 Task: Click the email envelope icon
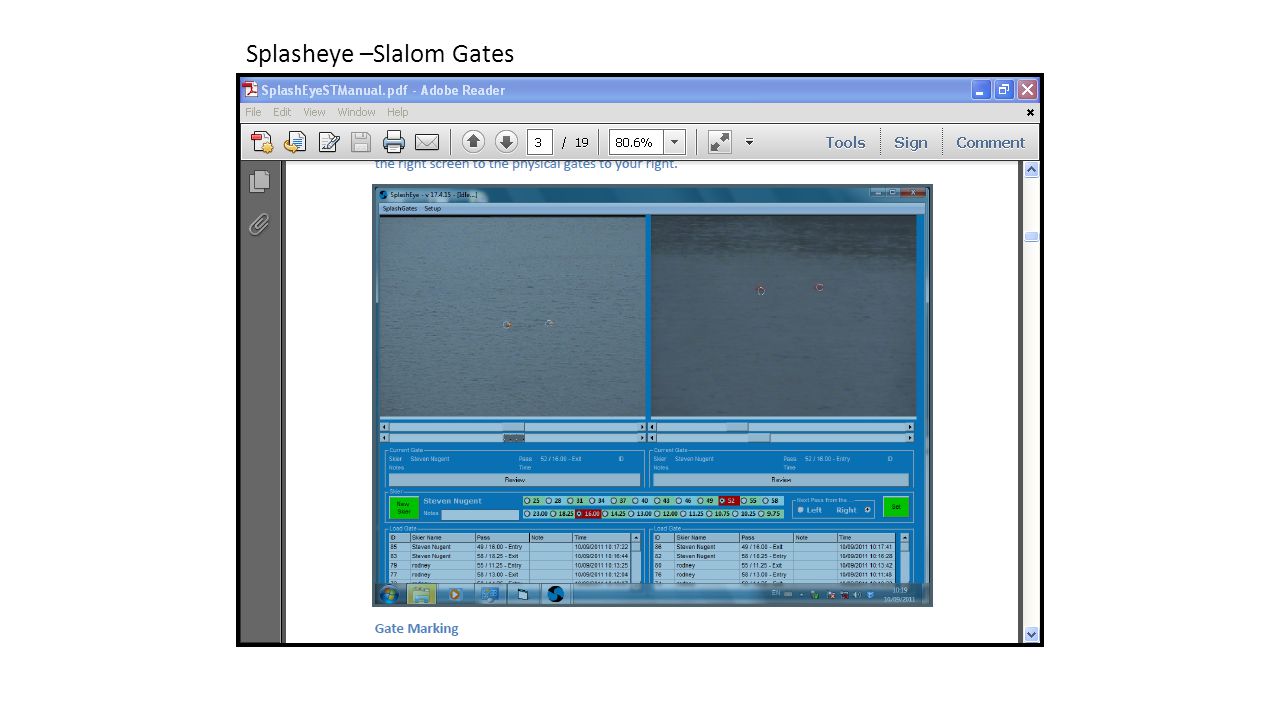[427, 142]
